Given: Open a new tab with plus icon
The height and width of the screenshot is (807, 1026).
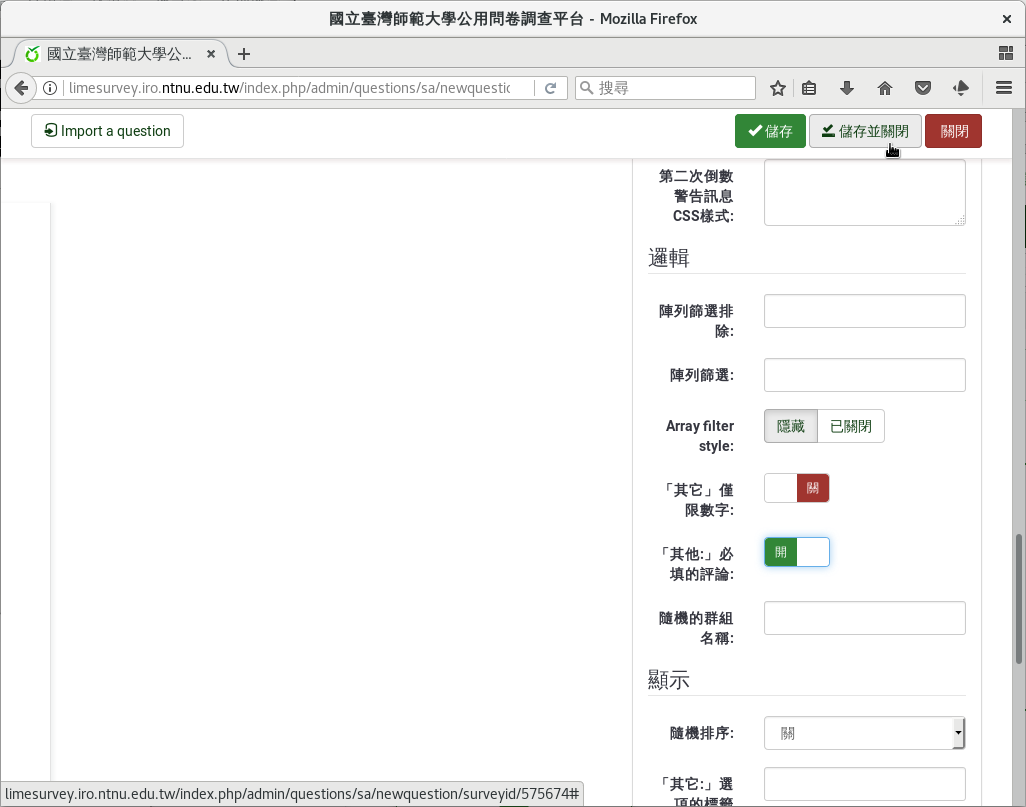Looking at the screenshot, I should coord(244,54).
